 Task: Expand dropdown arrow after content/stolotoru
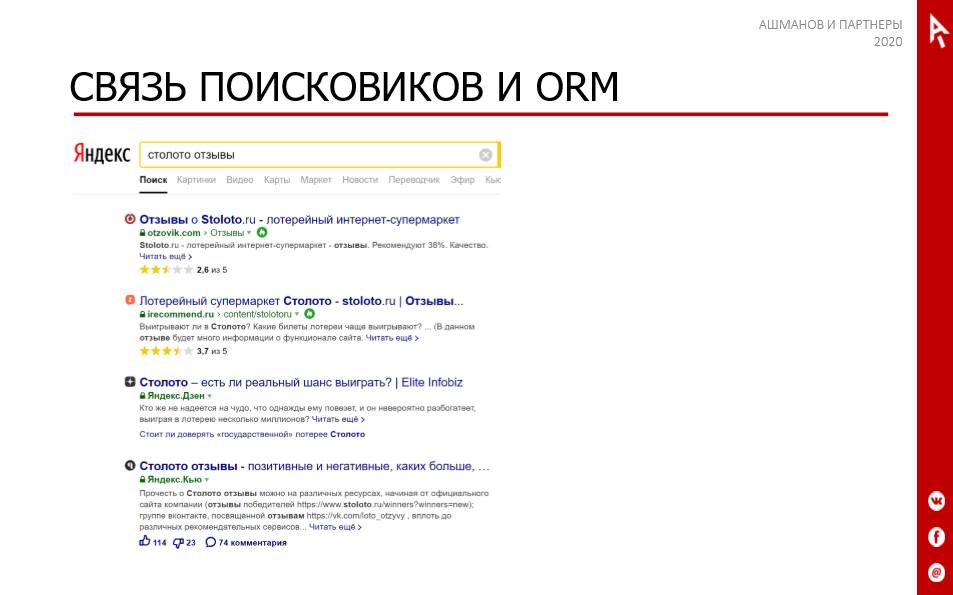[x=297, y=314]
